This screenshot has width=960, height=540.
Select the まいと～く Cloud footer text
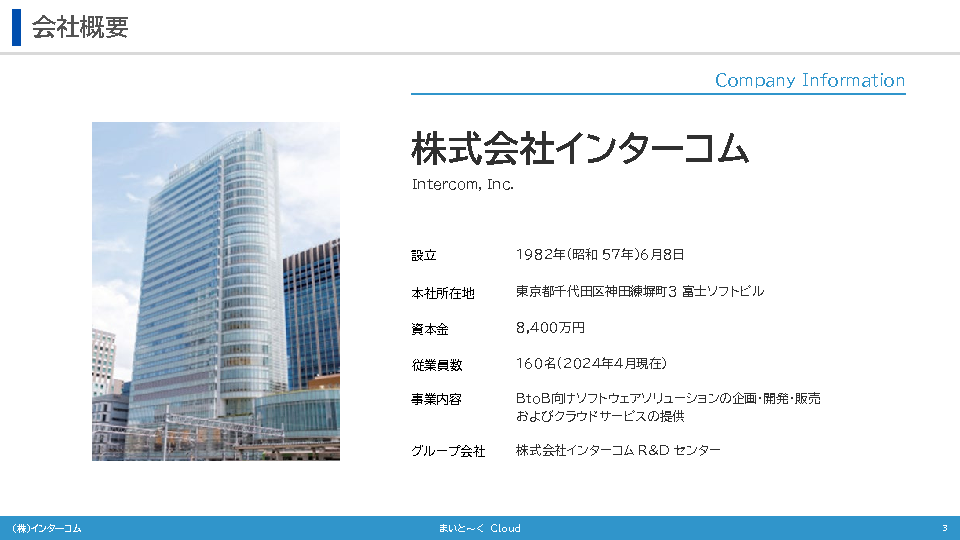(x=479, y=528)
